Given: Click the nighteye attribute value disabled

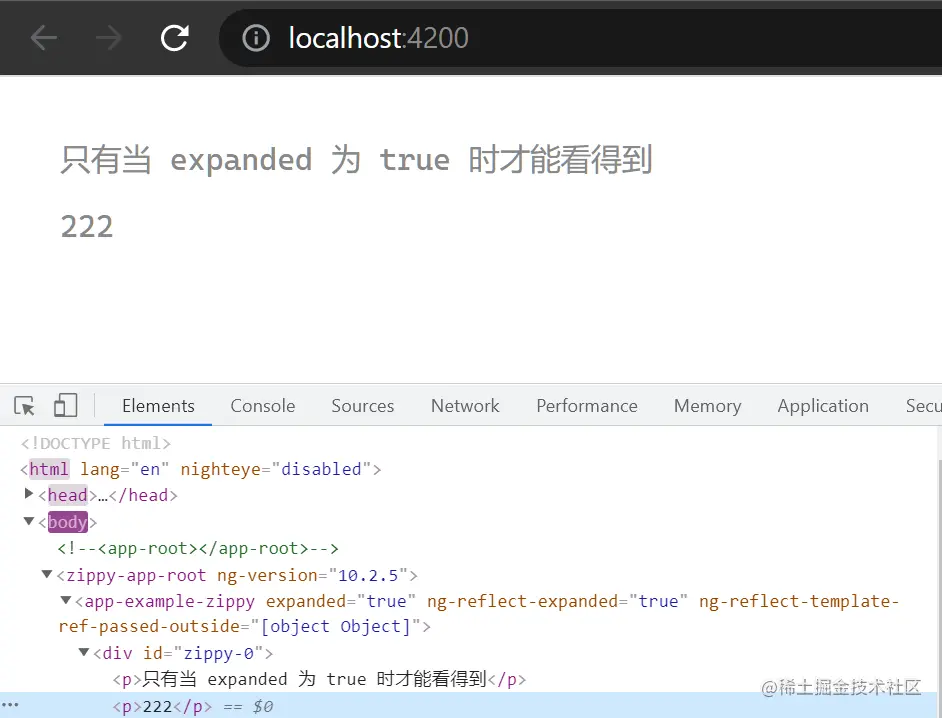Looking at the screenshot, I should coord(321,469).
